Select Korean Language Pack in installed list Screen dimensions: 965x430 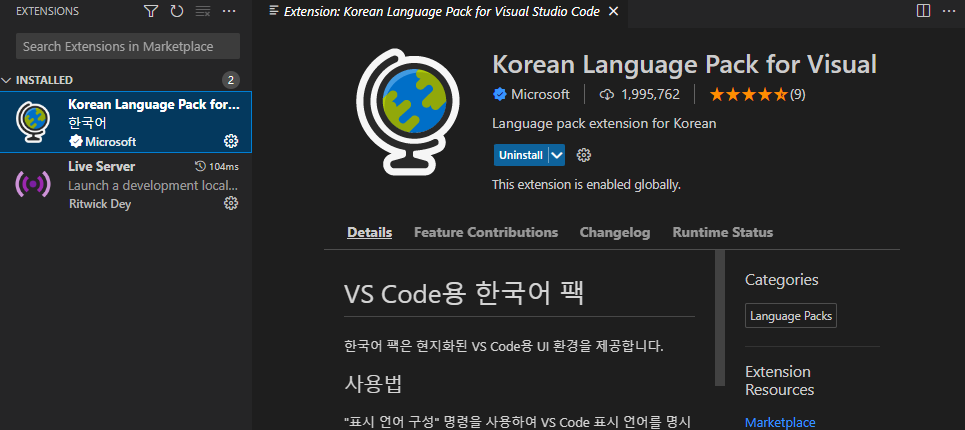[126, 122]
